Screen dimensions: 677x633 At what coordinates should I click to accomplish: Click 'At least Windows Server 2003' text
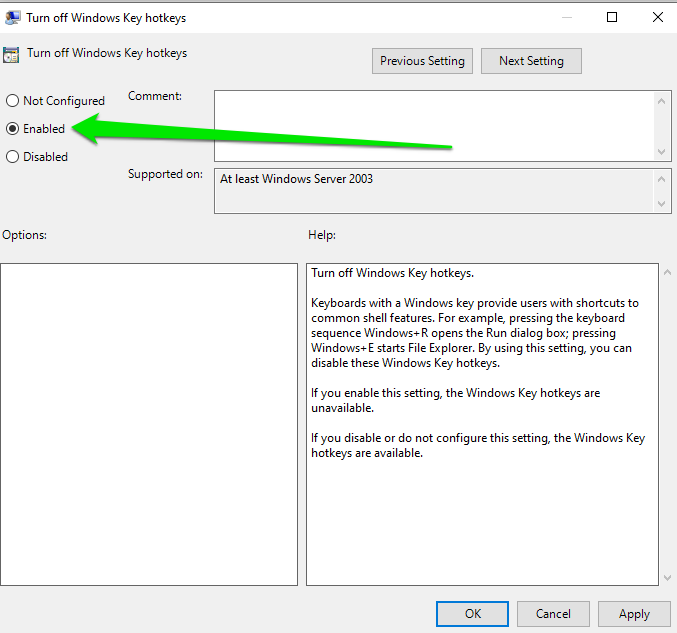(x=296, y=179)
